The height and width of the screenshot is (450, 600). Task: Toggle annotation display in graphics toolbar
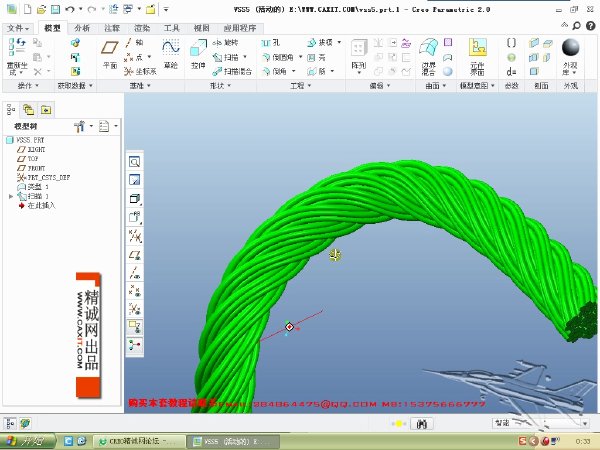(x=135, y=327)
